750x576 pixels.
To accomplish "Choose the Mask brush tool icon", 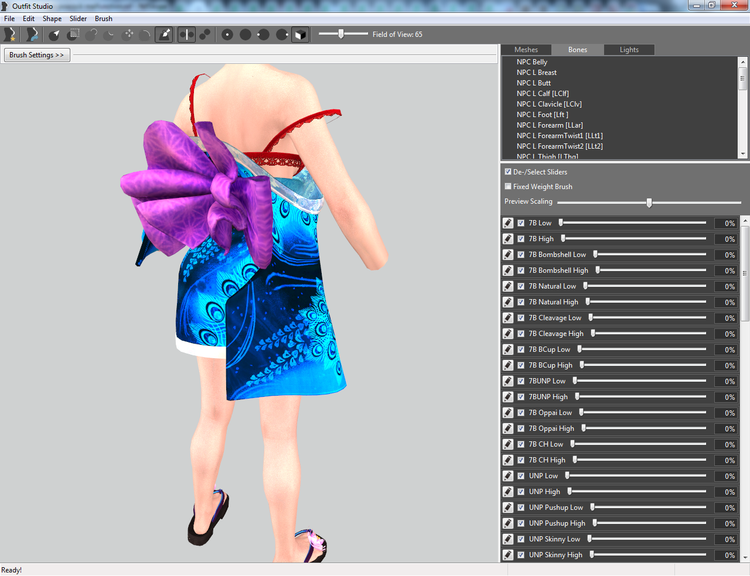I will tap(73, 34).
